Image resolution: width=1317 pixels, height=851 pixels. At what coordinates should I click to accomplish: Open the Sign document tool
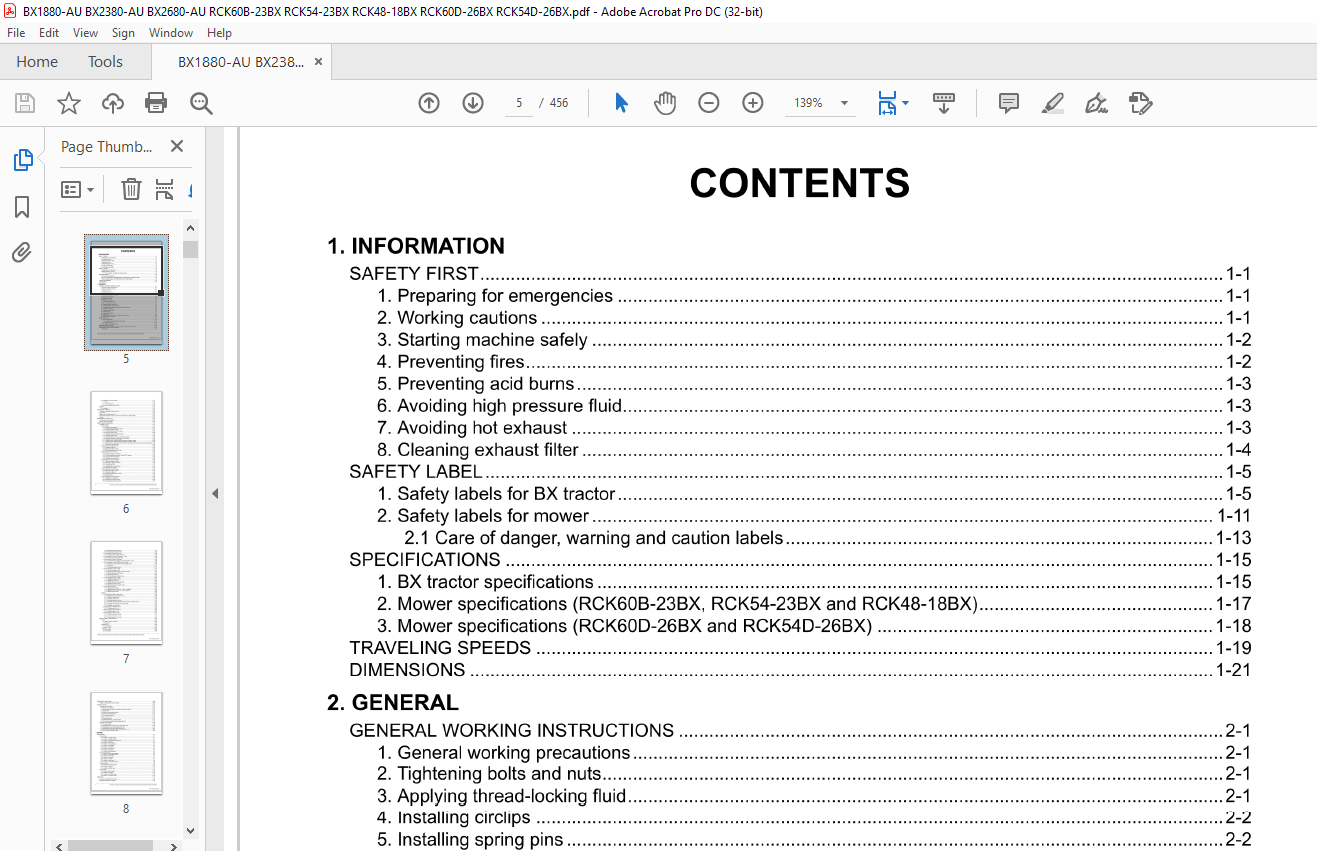tap(1096, 103)
